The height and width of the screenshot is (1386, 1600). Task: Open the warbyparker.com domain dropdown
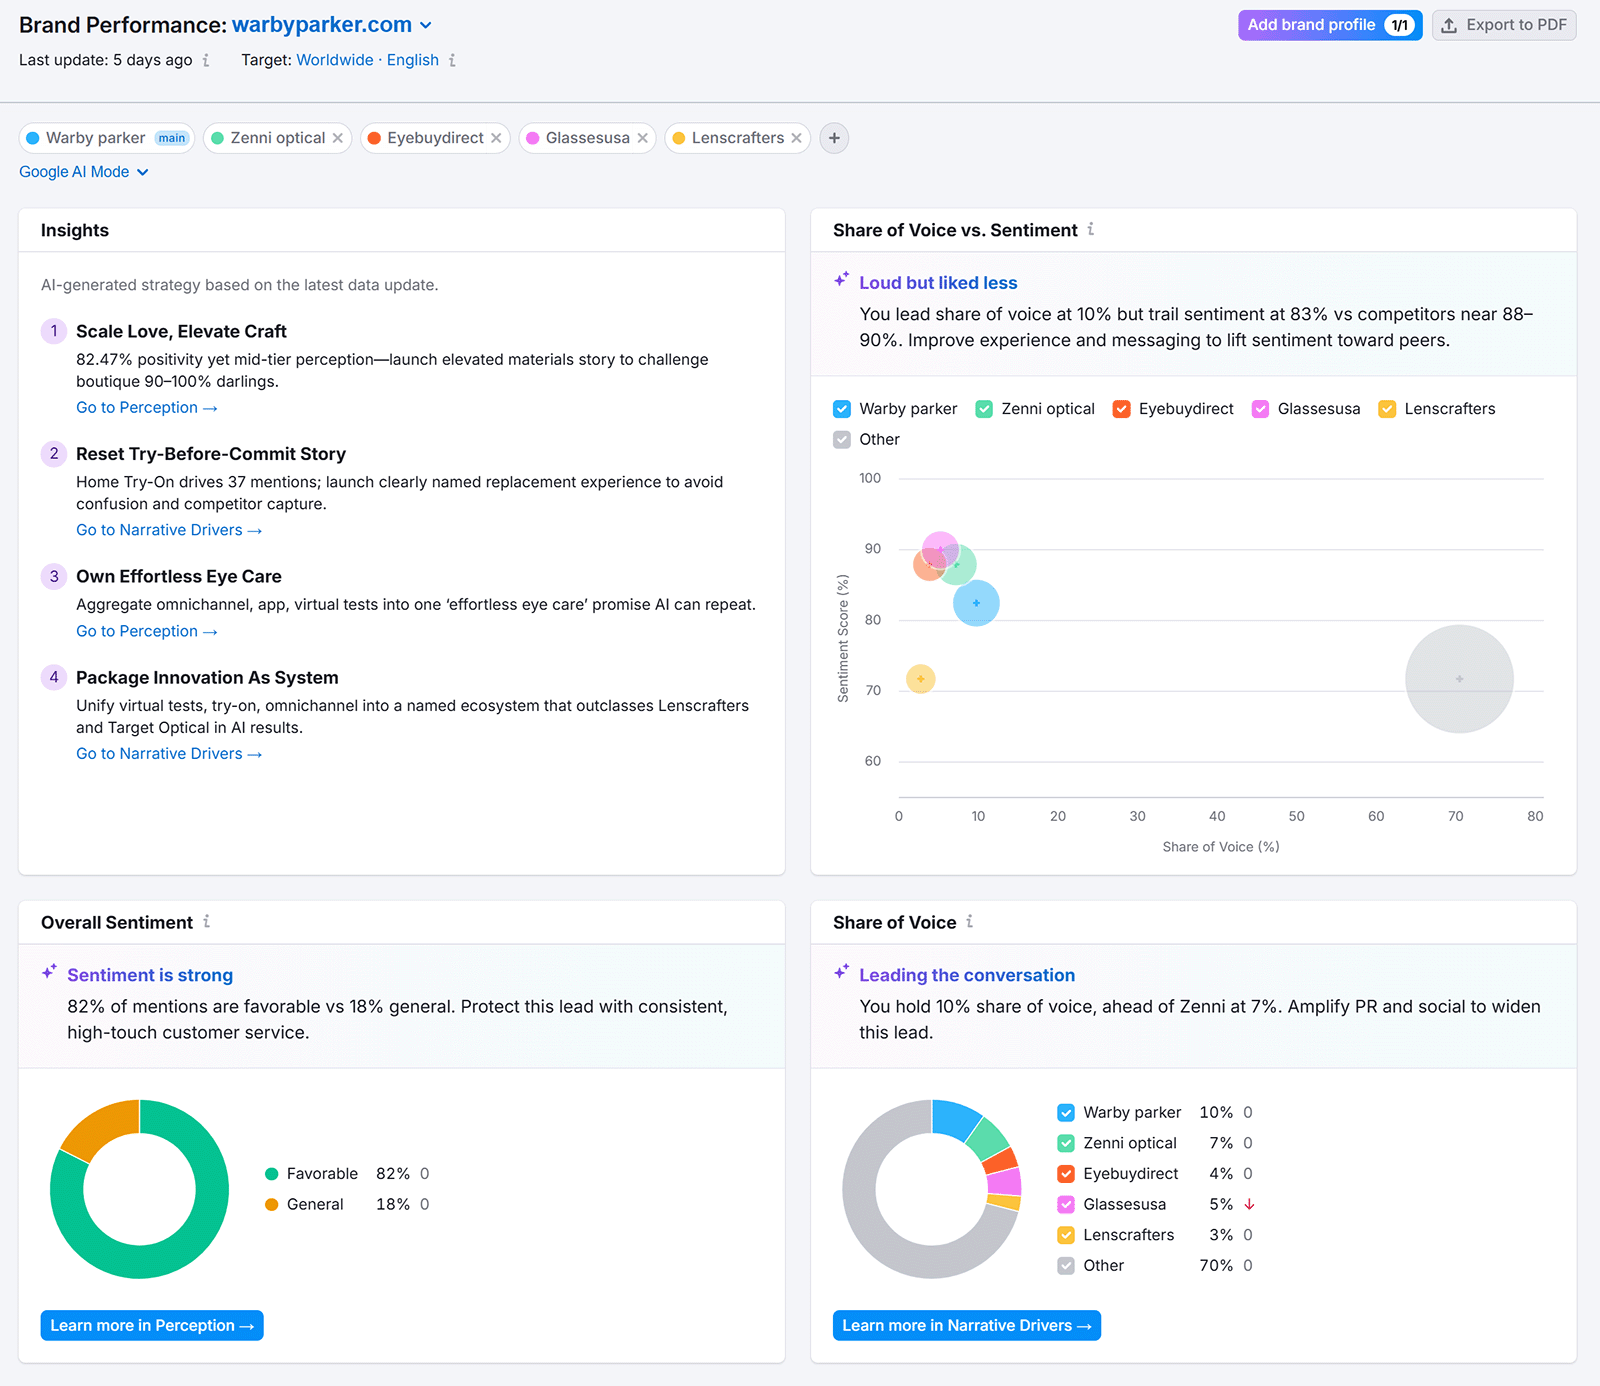(331, 25)
